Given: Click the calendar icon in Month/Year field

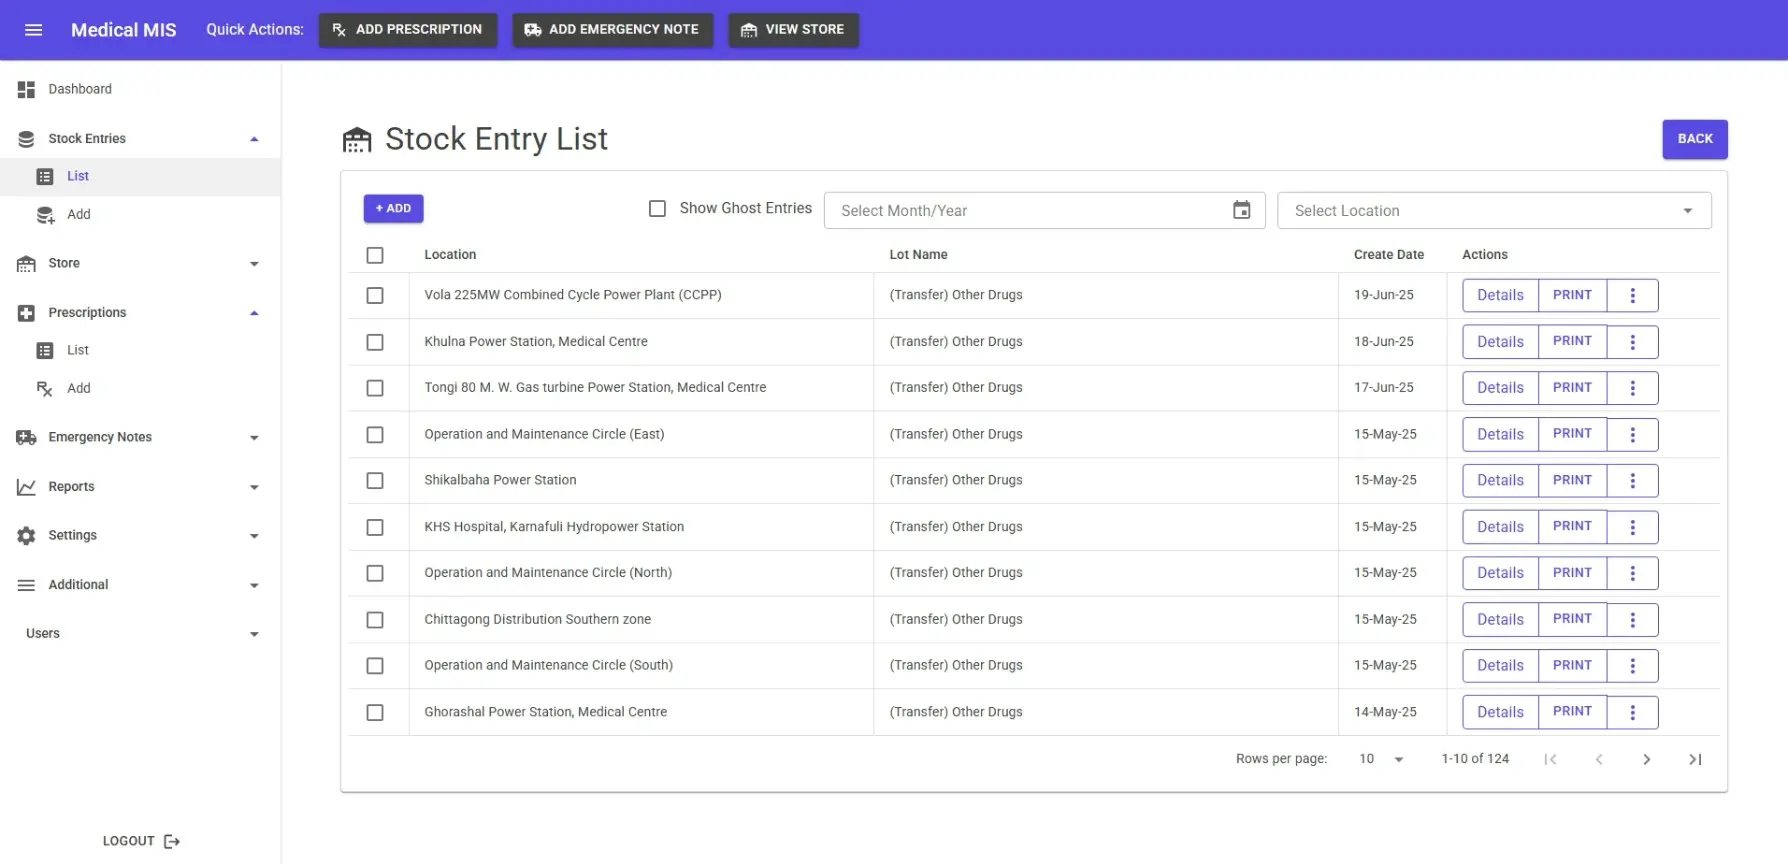Looking at the screenshot, I should (1241, 210).
